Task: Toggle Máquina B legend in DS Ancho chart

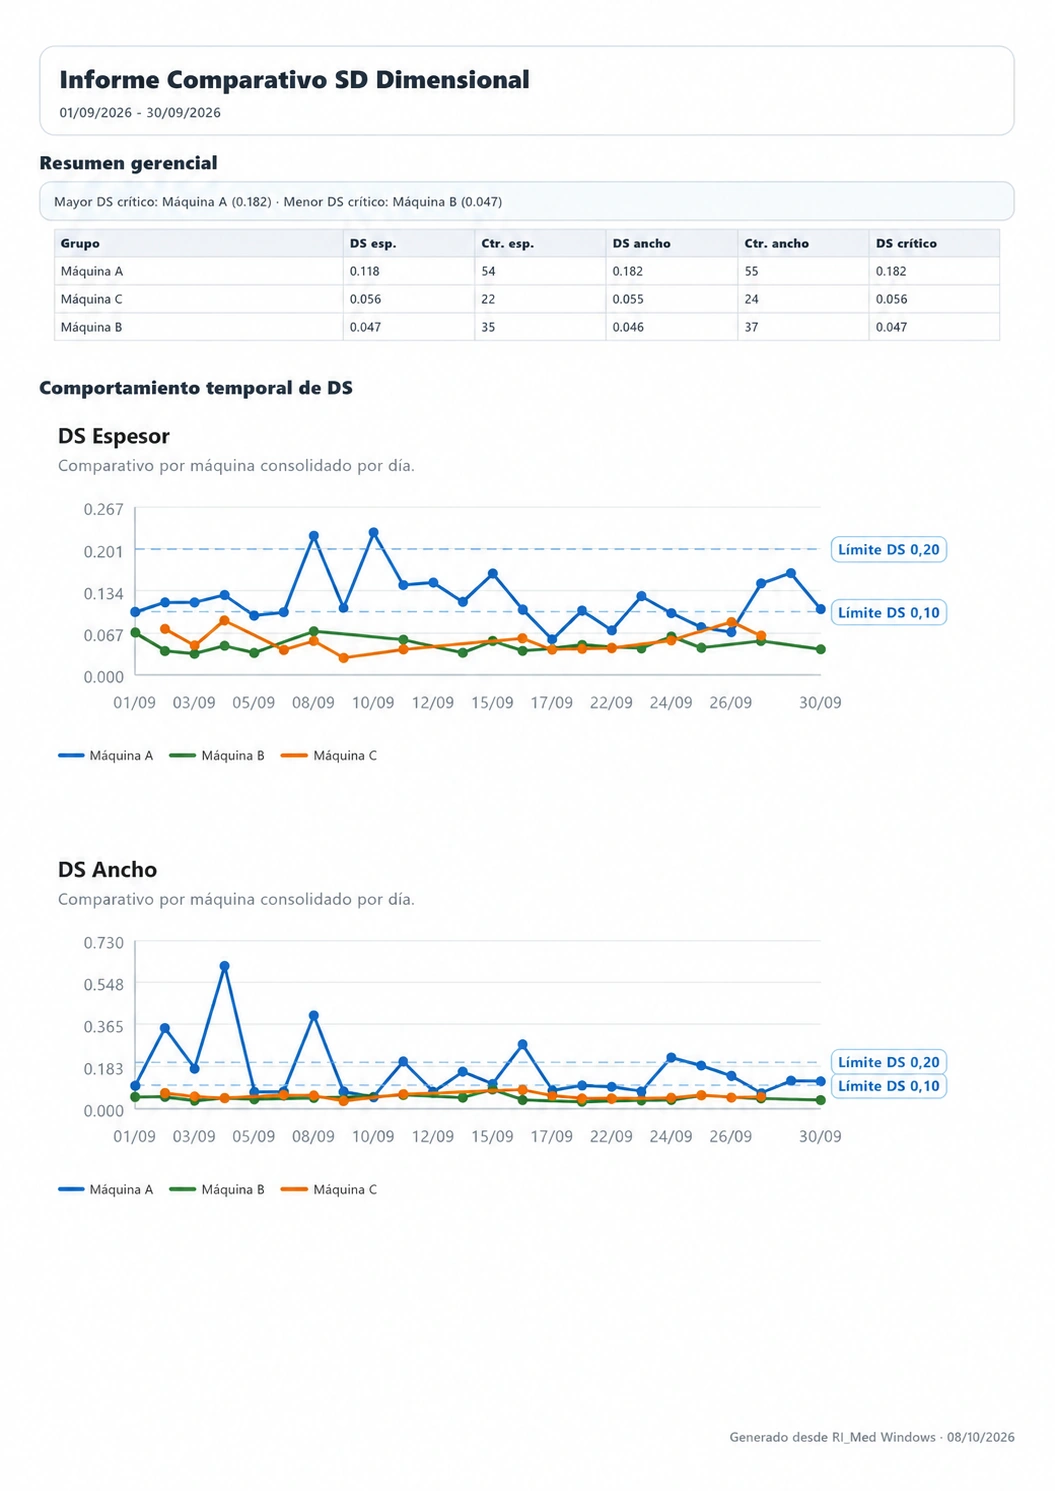Action: (x=218, y=1190)
